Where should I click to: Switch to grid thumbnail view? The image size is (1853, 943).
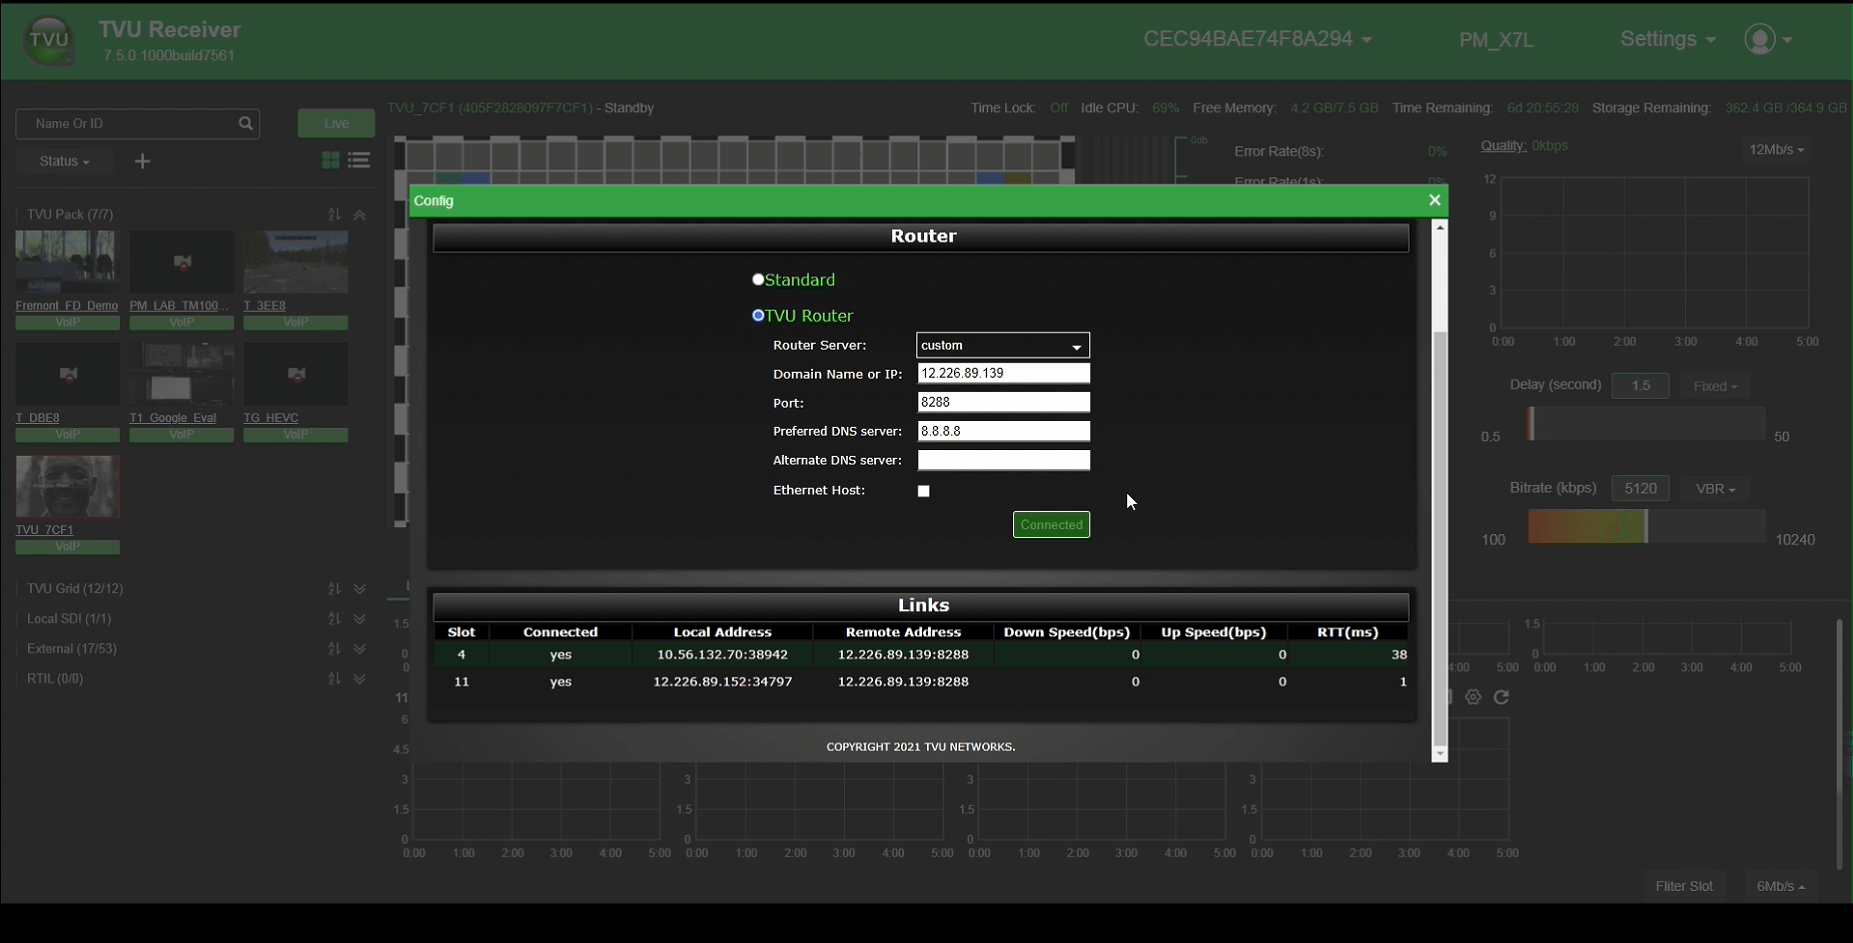point(331,160)
